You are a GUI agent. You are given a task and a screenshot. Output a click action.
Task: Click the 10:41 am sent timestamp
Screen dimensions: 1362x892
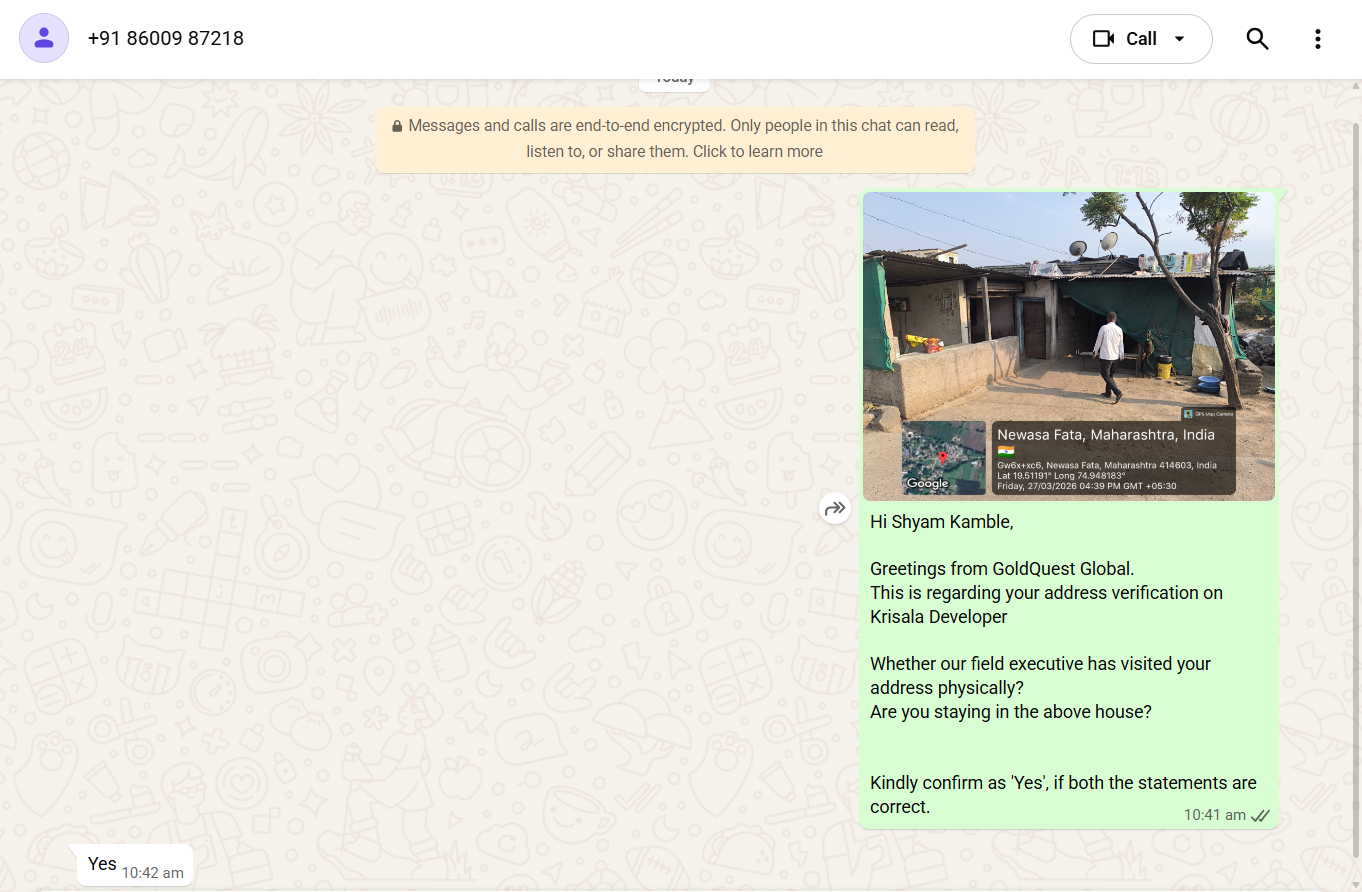1215,815
